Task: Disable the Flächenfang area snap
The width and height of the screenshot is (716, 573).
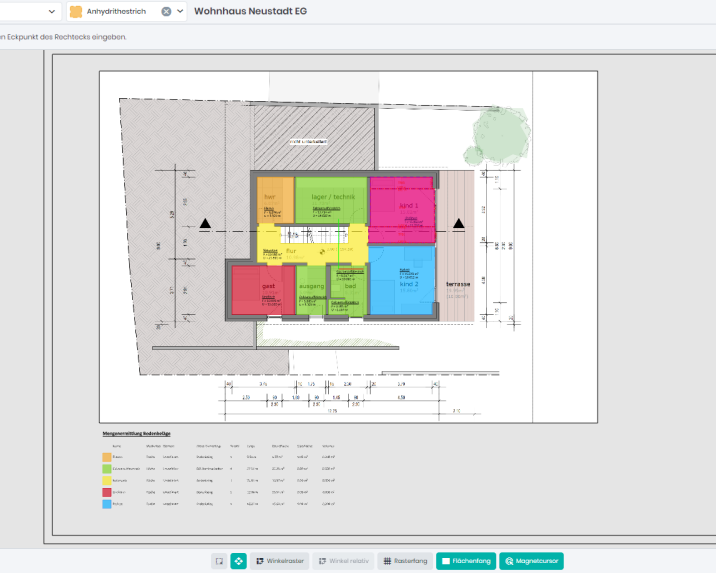Action: [466, 561]
